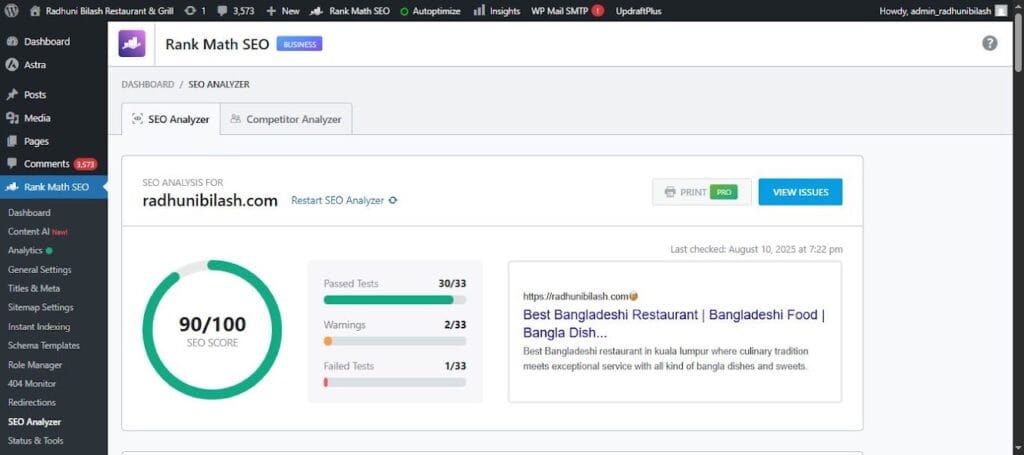The height and width of the screenshot is (455, 1024).
Task: Open General Settings submenu item
Action: click(40, 270)
